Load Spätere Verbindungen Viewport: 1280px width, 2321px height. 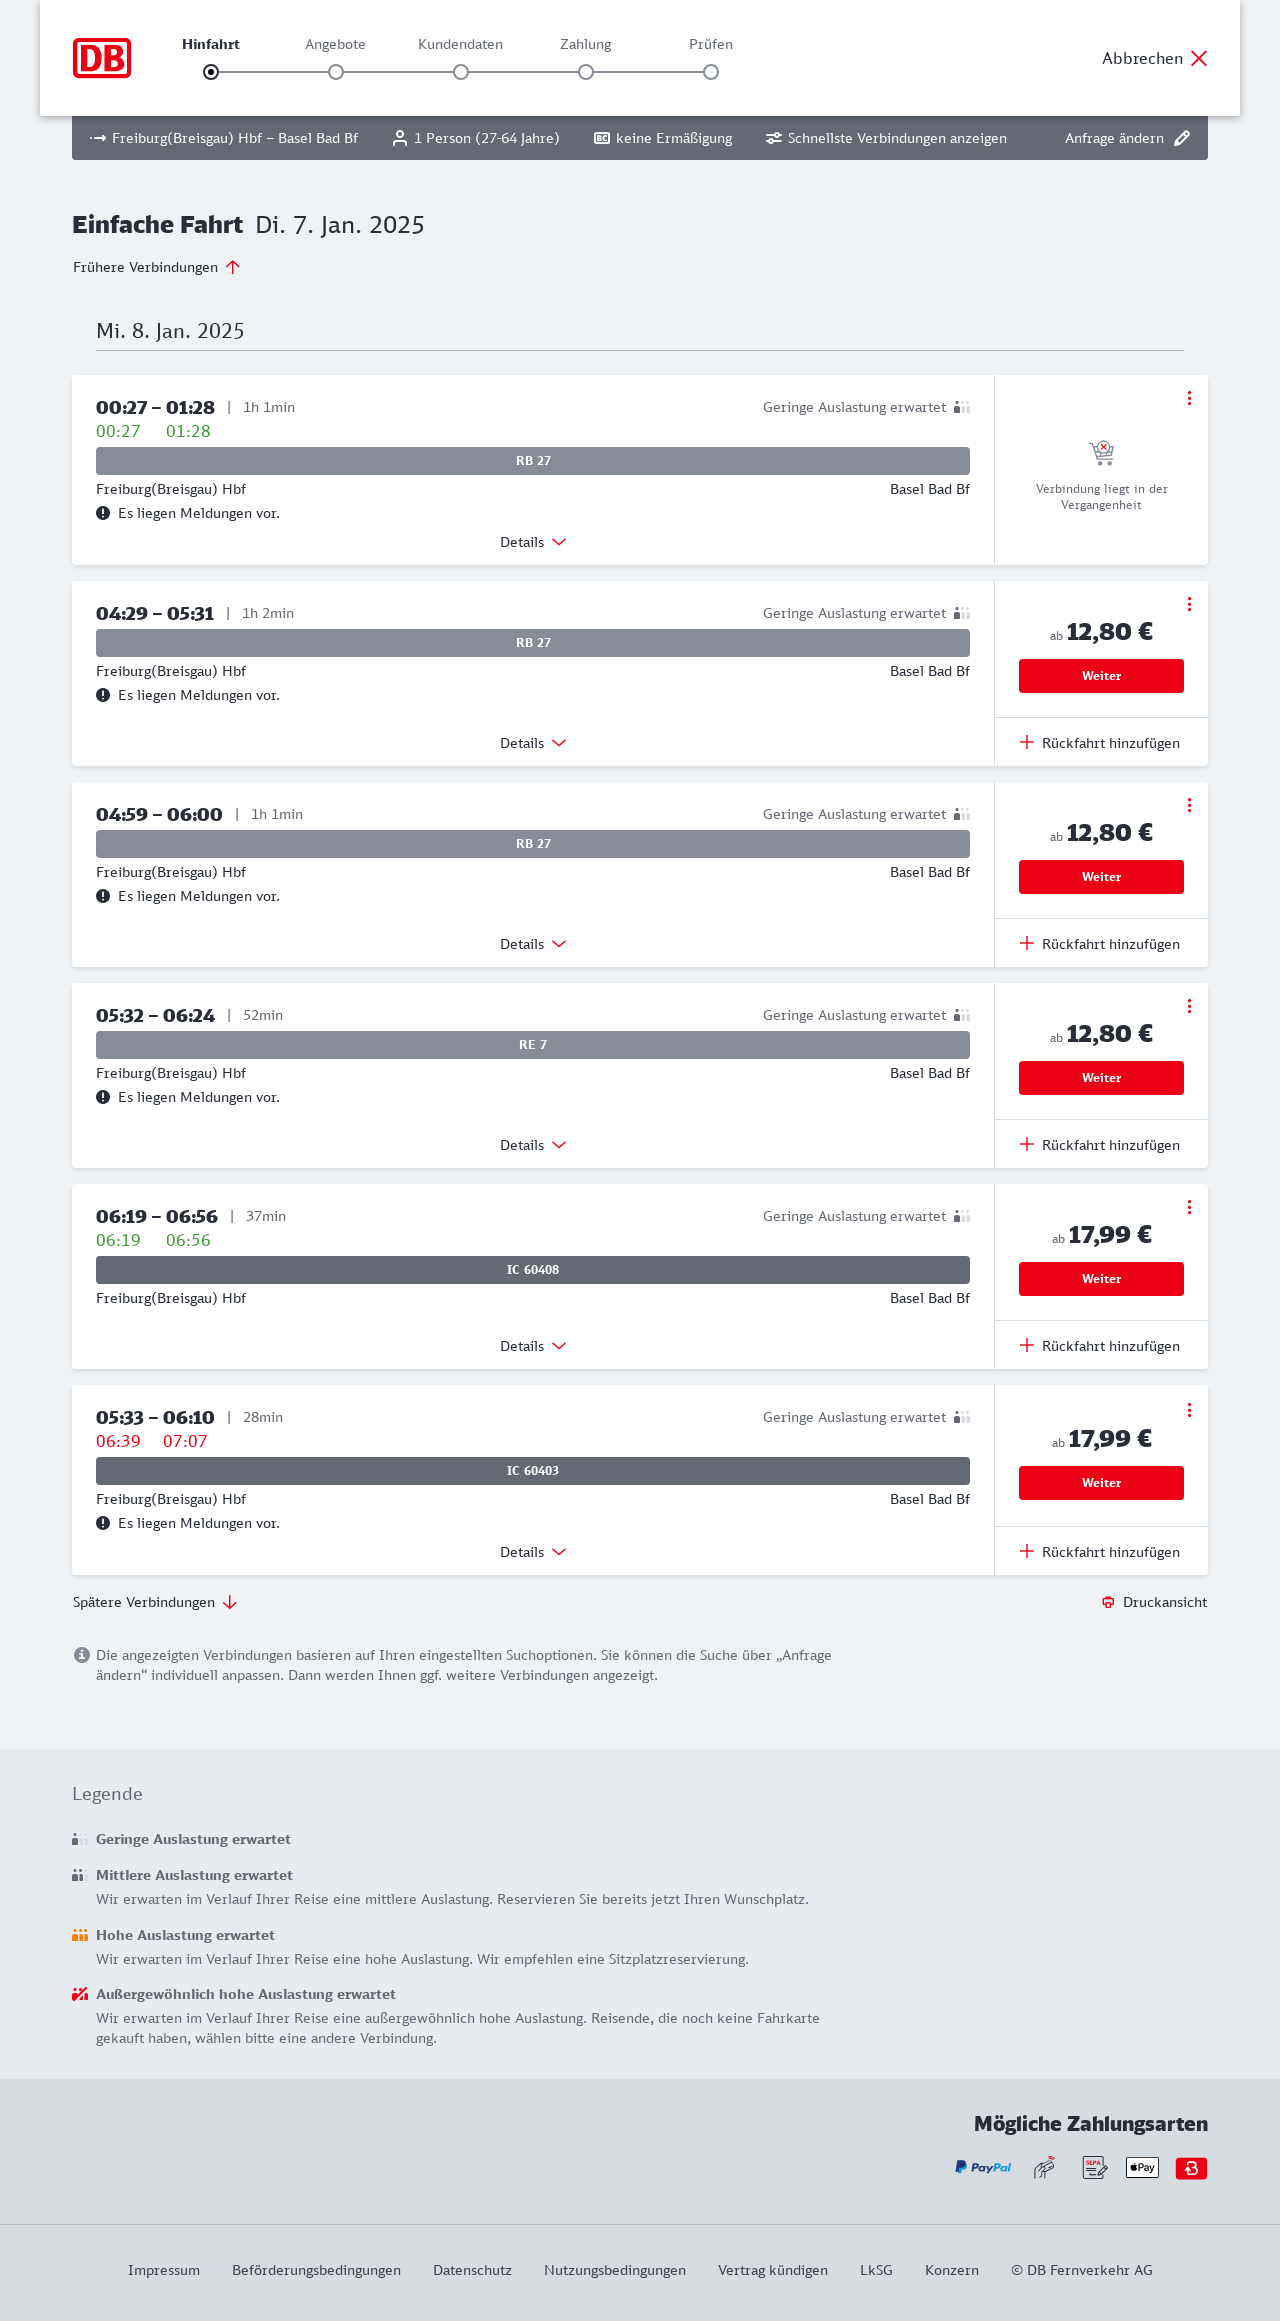tap(155, 1602)
